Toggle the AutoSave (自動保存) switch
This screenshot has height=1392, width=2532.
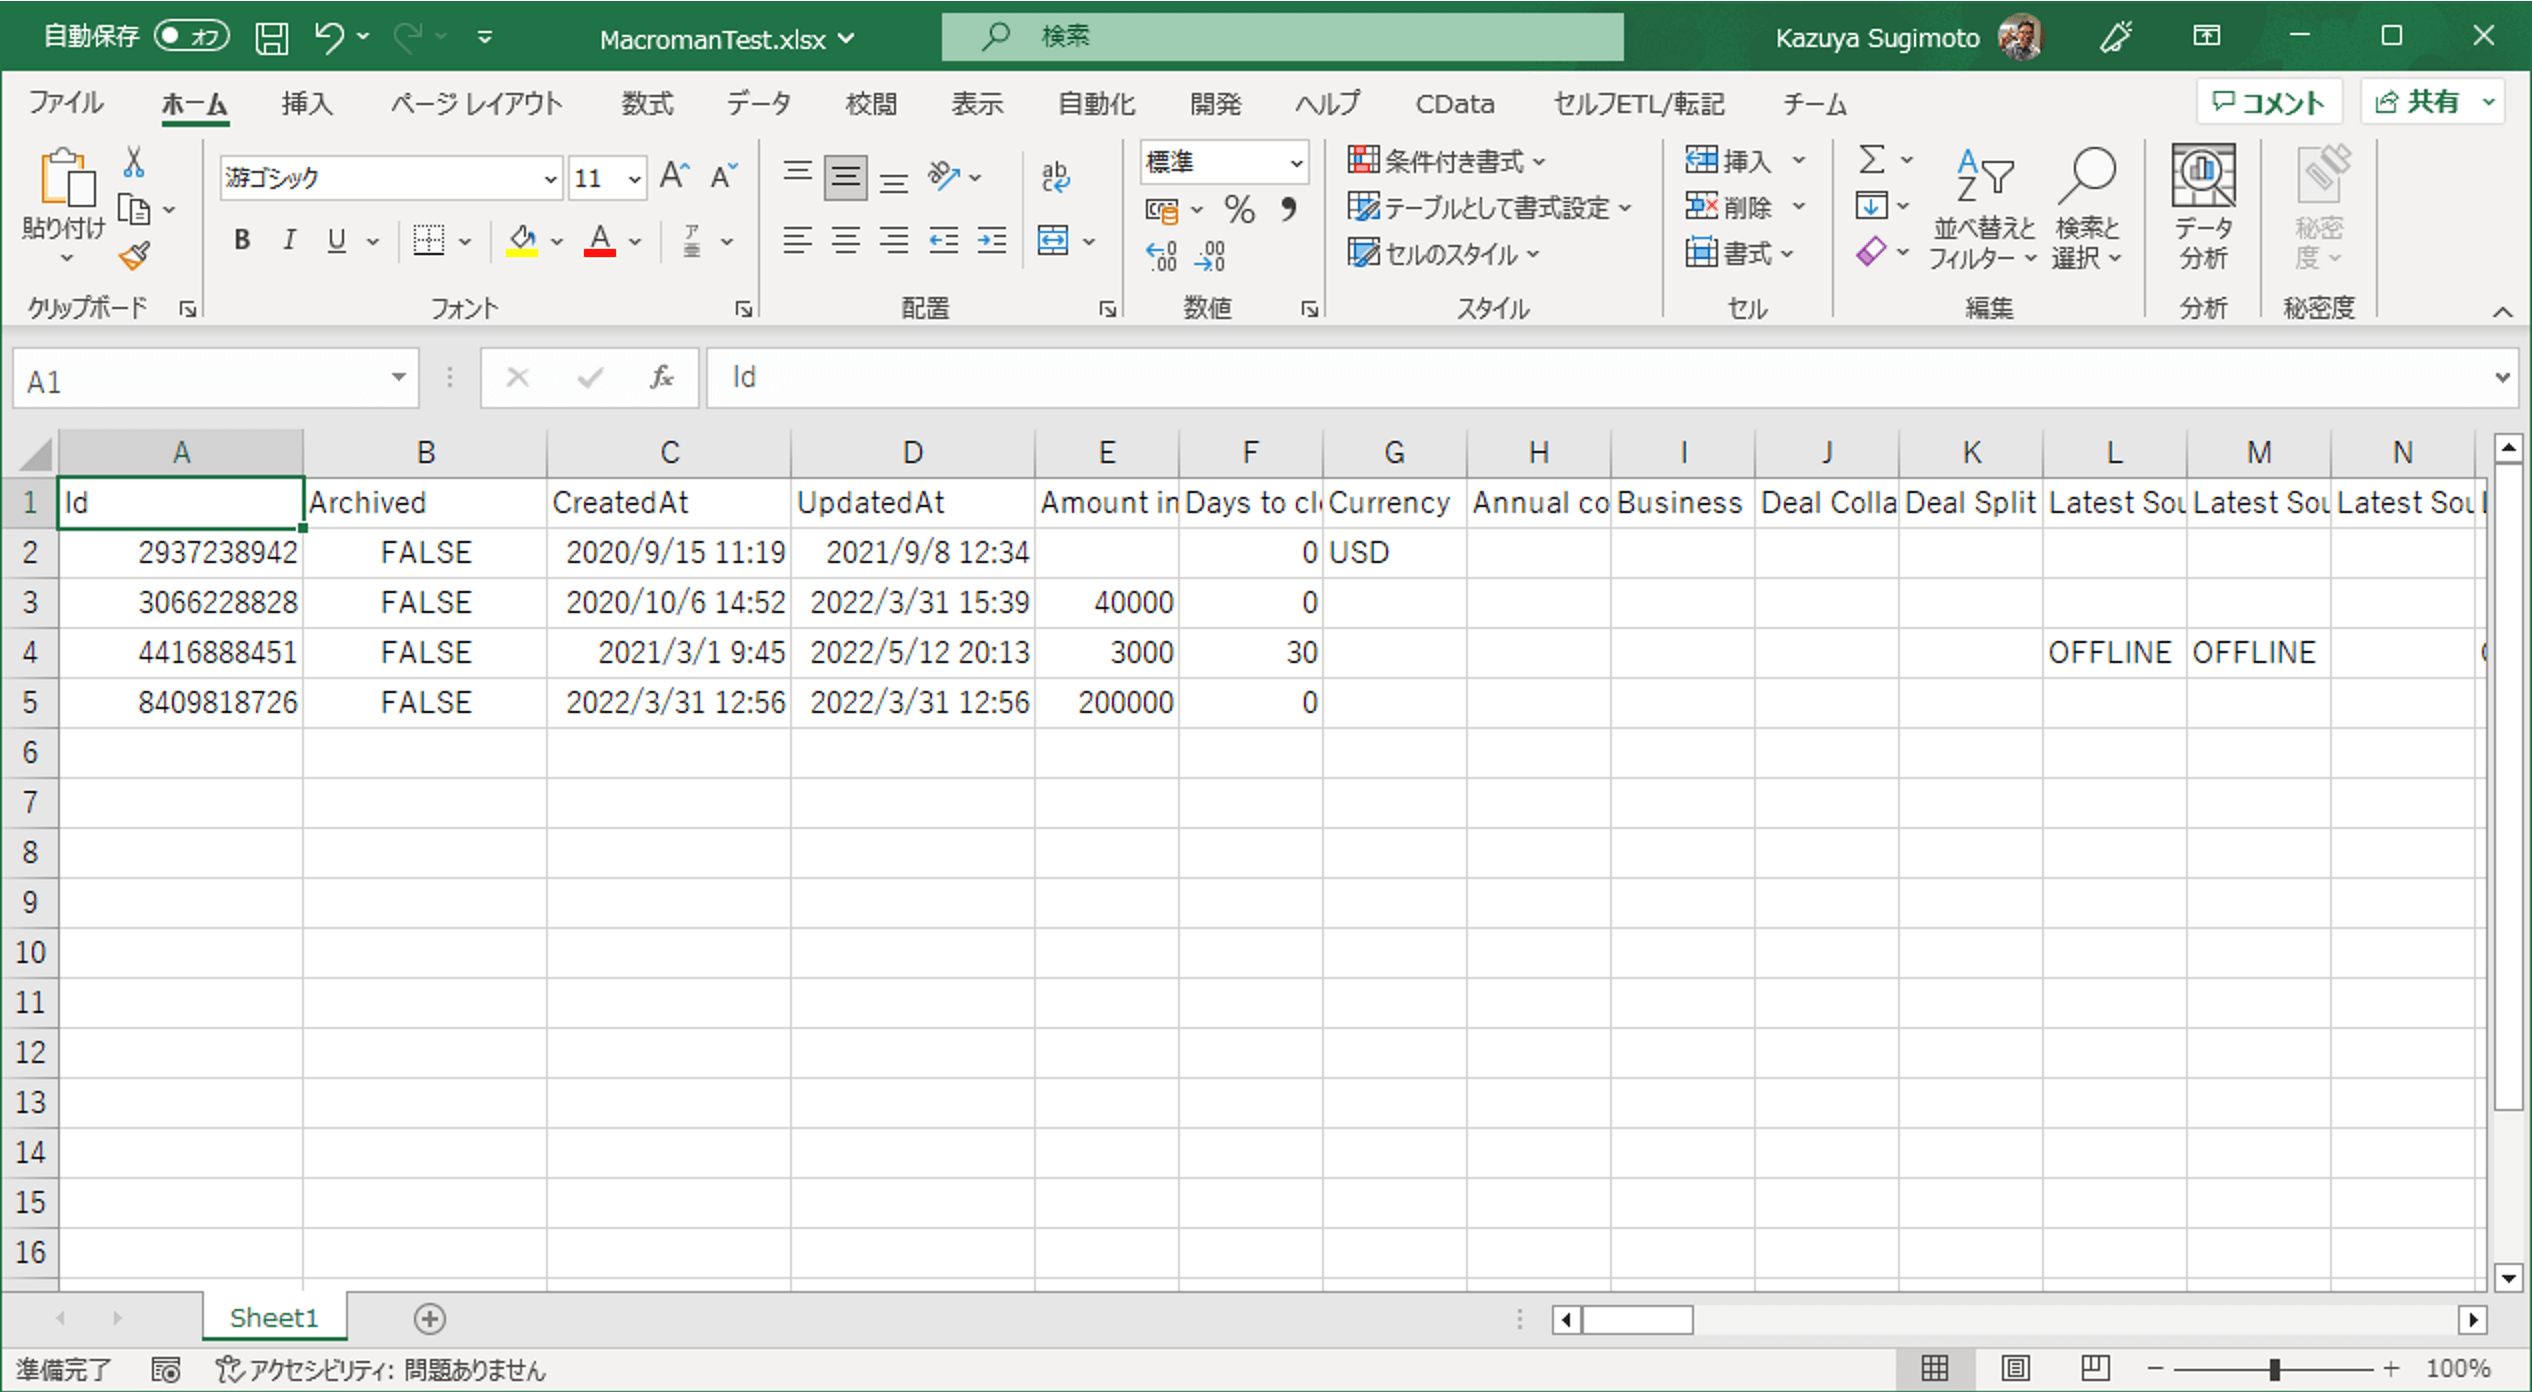[x=192, y=37]
